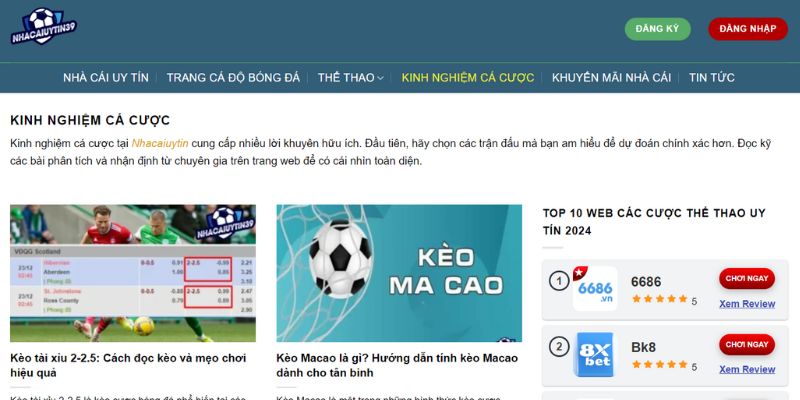The height and width of the screenshot is (400, 800).
Task: Click Chơi Ngay button for 6686
Action: (x=747, y=279)
